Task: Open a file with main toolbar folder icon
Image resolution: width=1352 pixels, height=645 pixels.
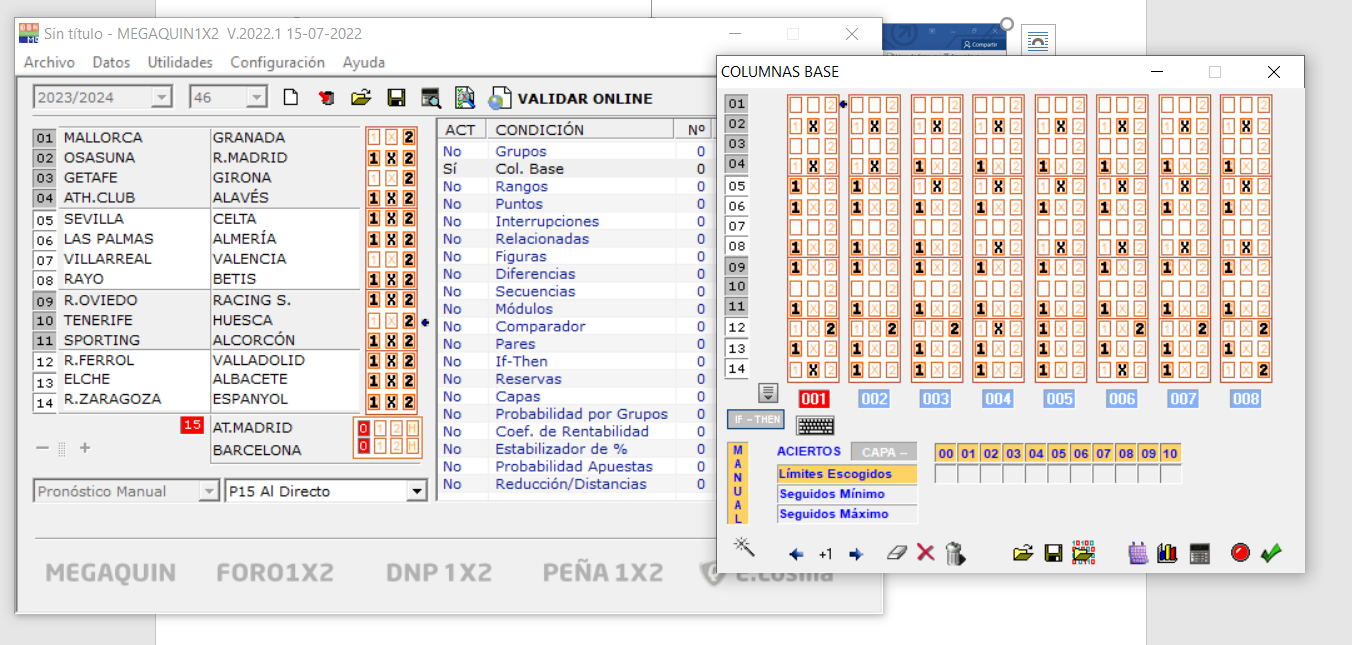Action: coord(361,98)
